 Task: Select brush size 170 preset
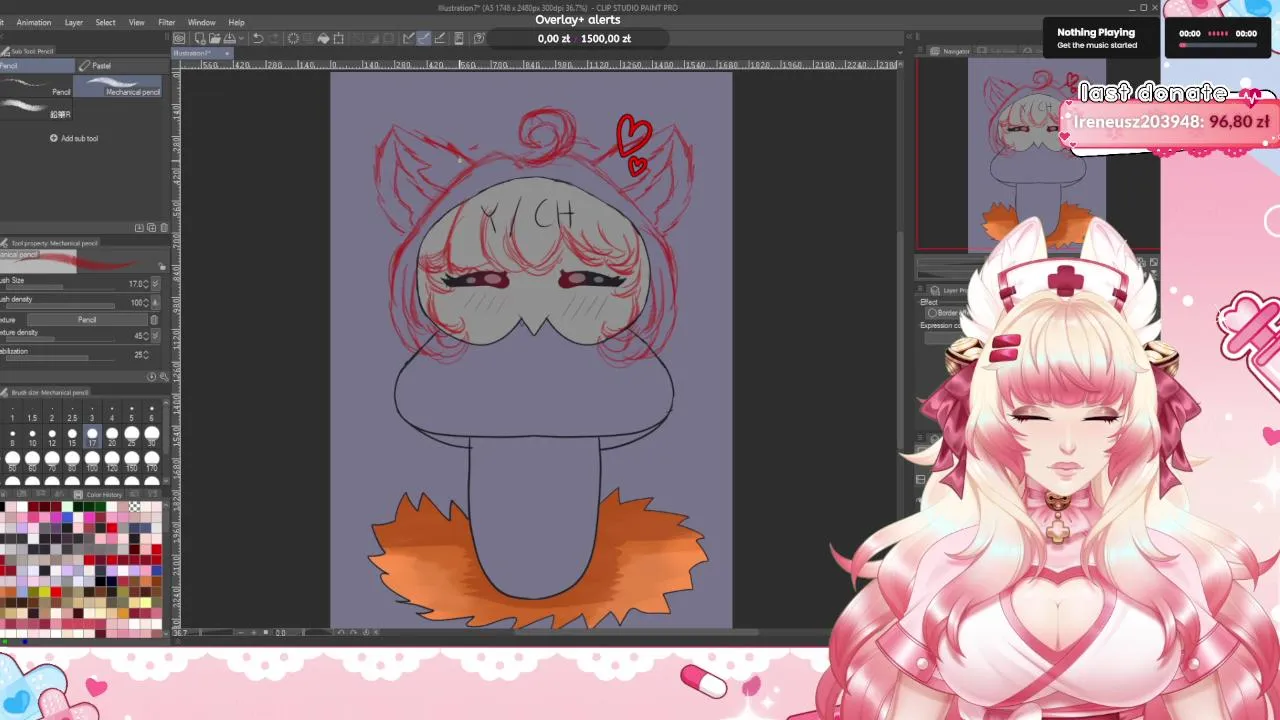tap(152, 461)
